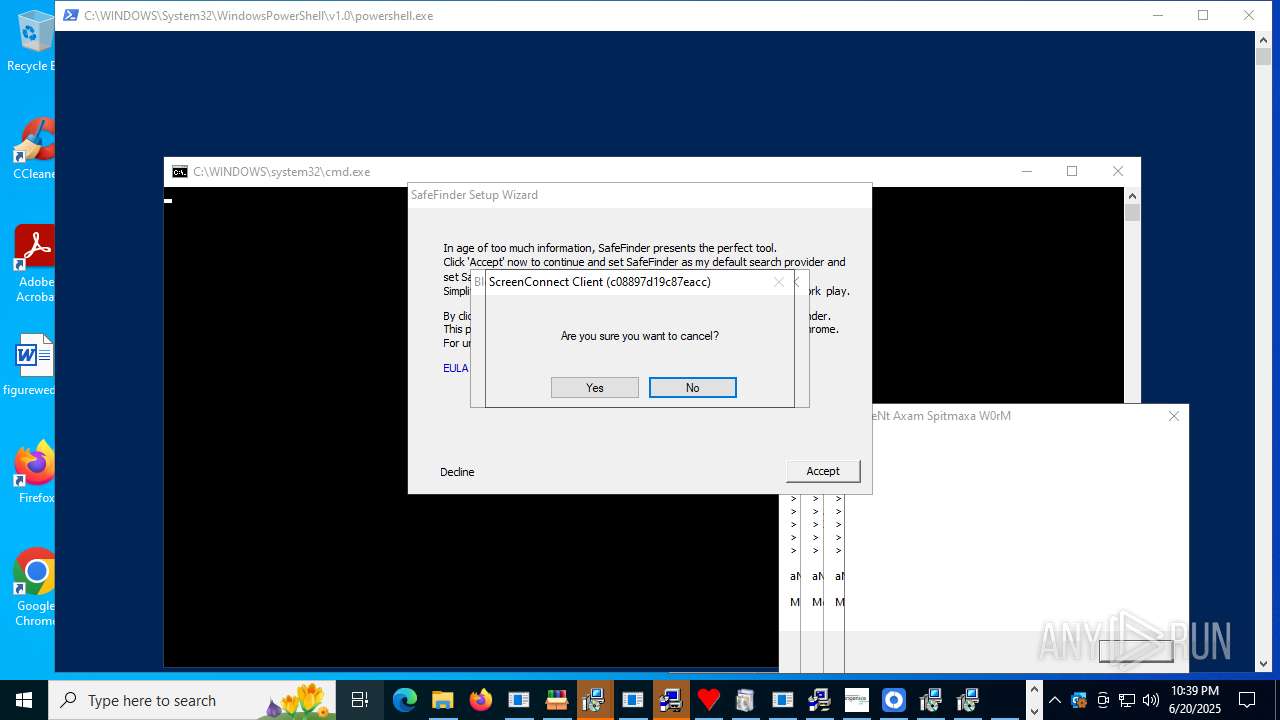Open the Windows Start menu
Screen dimensions: 1280x720
coord(24,700)
